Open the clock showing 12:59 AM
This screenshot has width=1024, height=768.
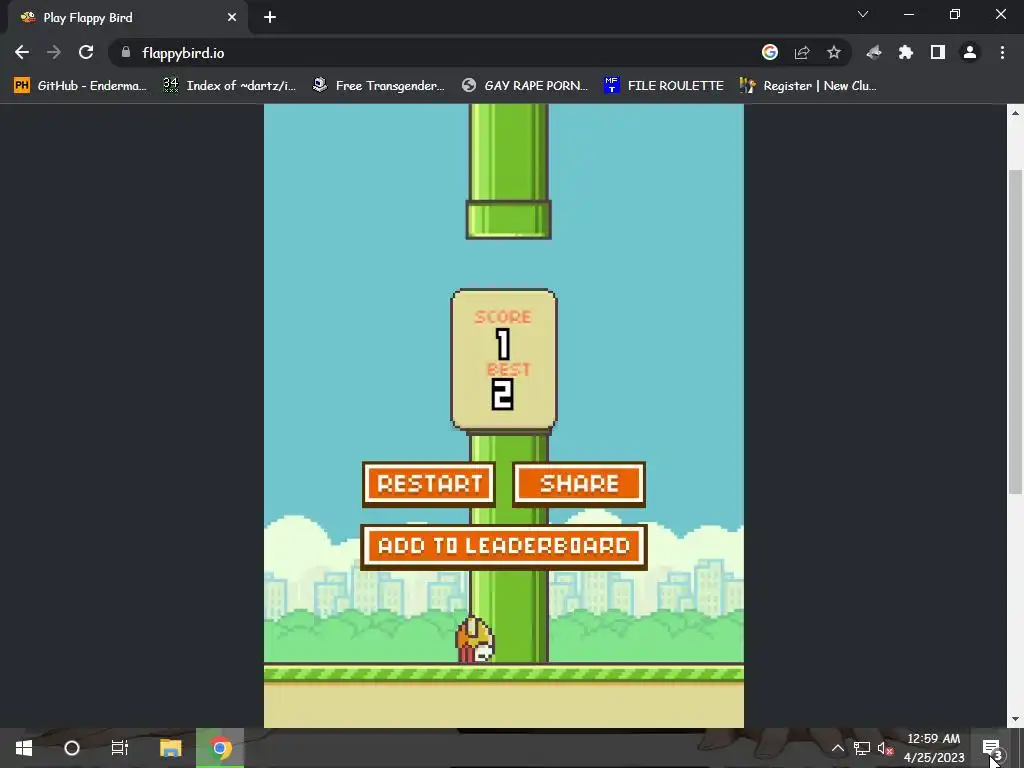point(934,748)
